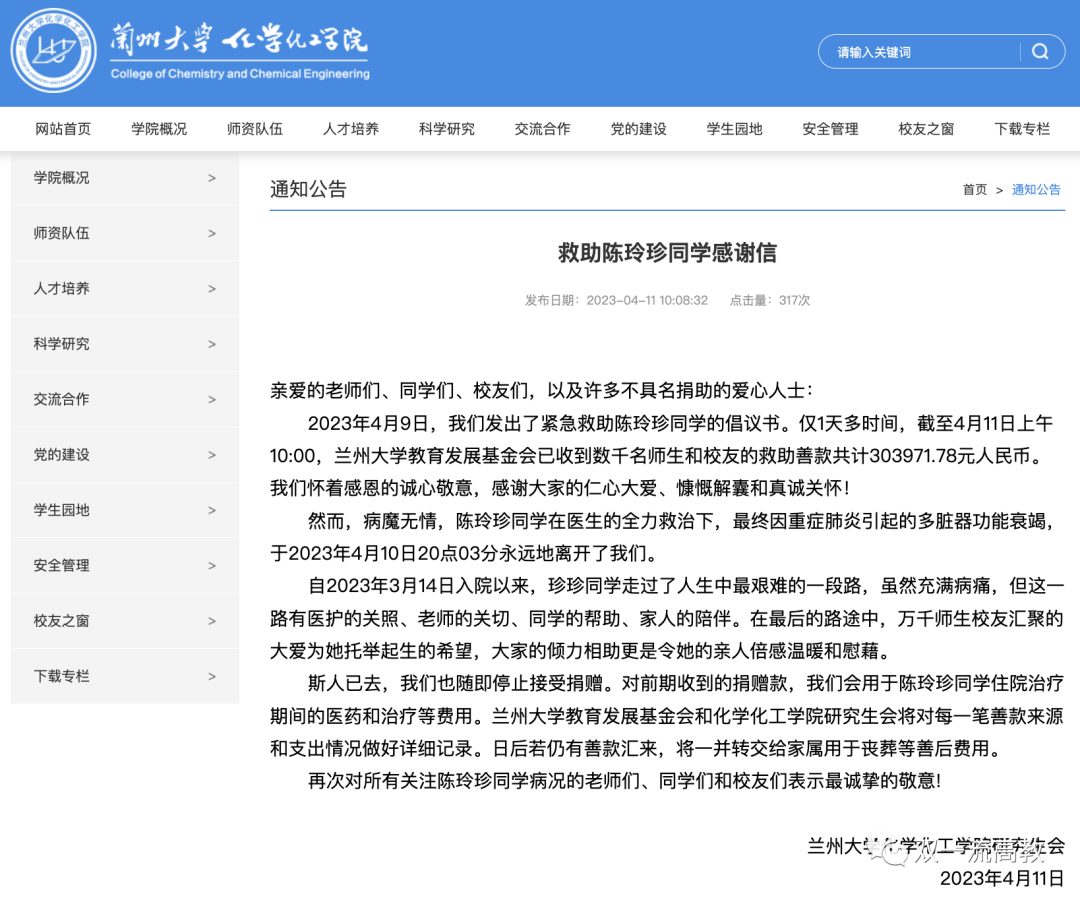The width and height of the screenshot is (1080, 898).
Task: Click the article title 救助陈玲珍同学感谢信
Action: [667, 253]
